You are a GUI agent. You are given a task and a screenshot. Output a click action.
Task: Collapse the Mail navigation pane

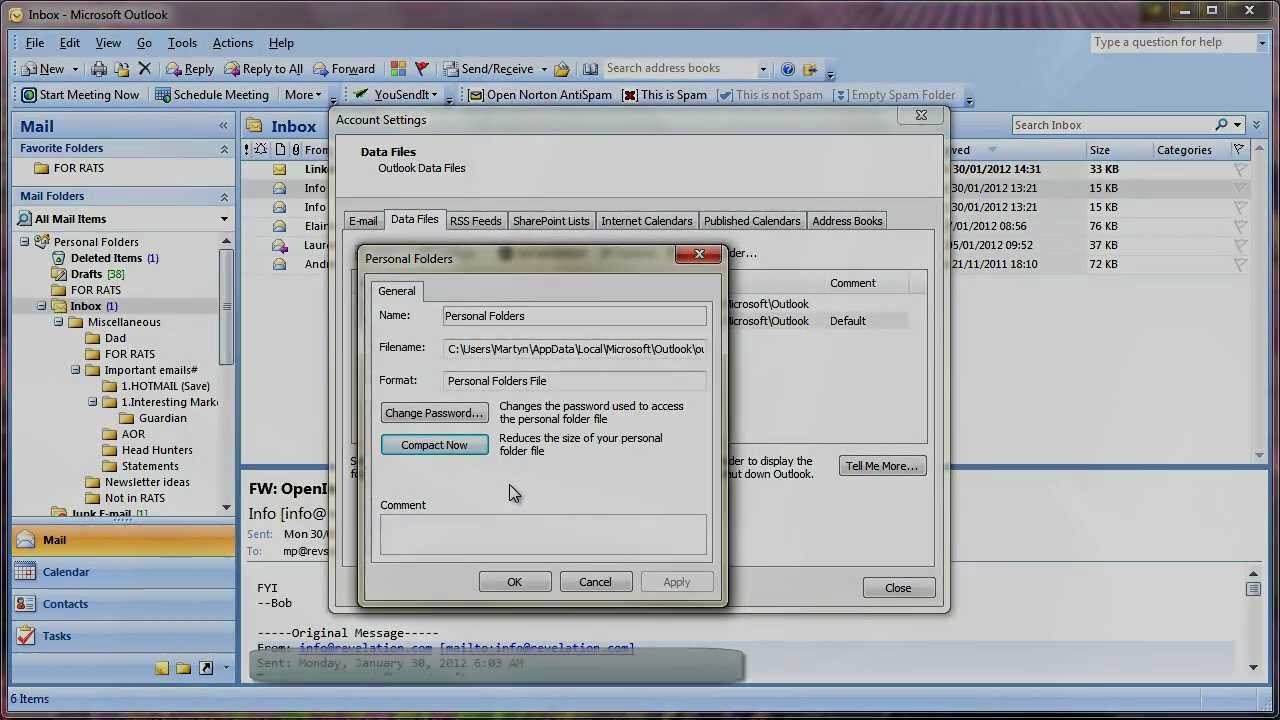(224, 126)
